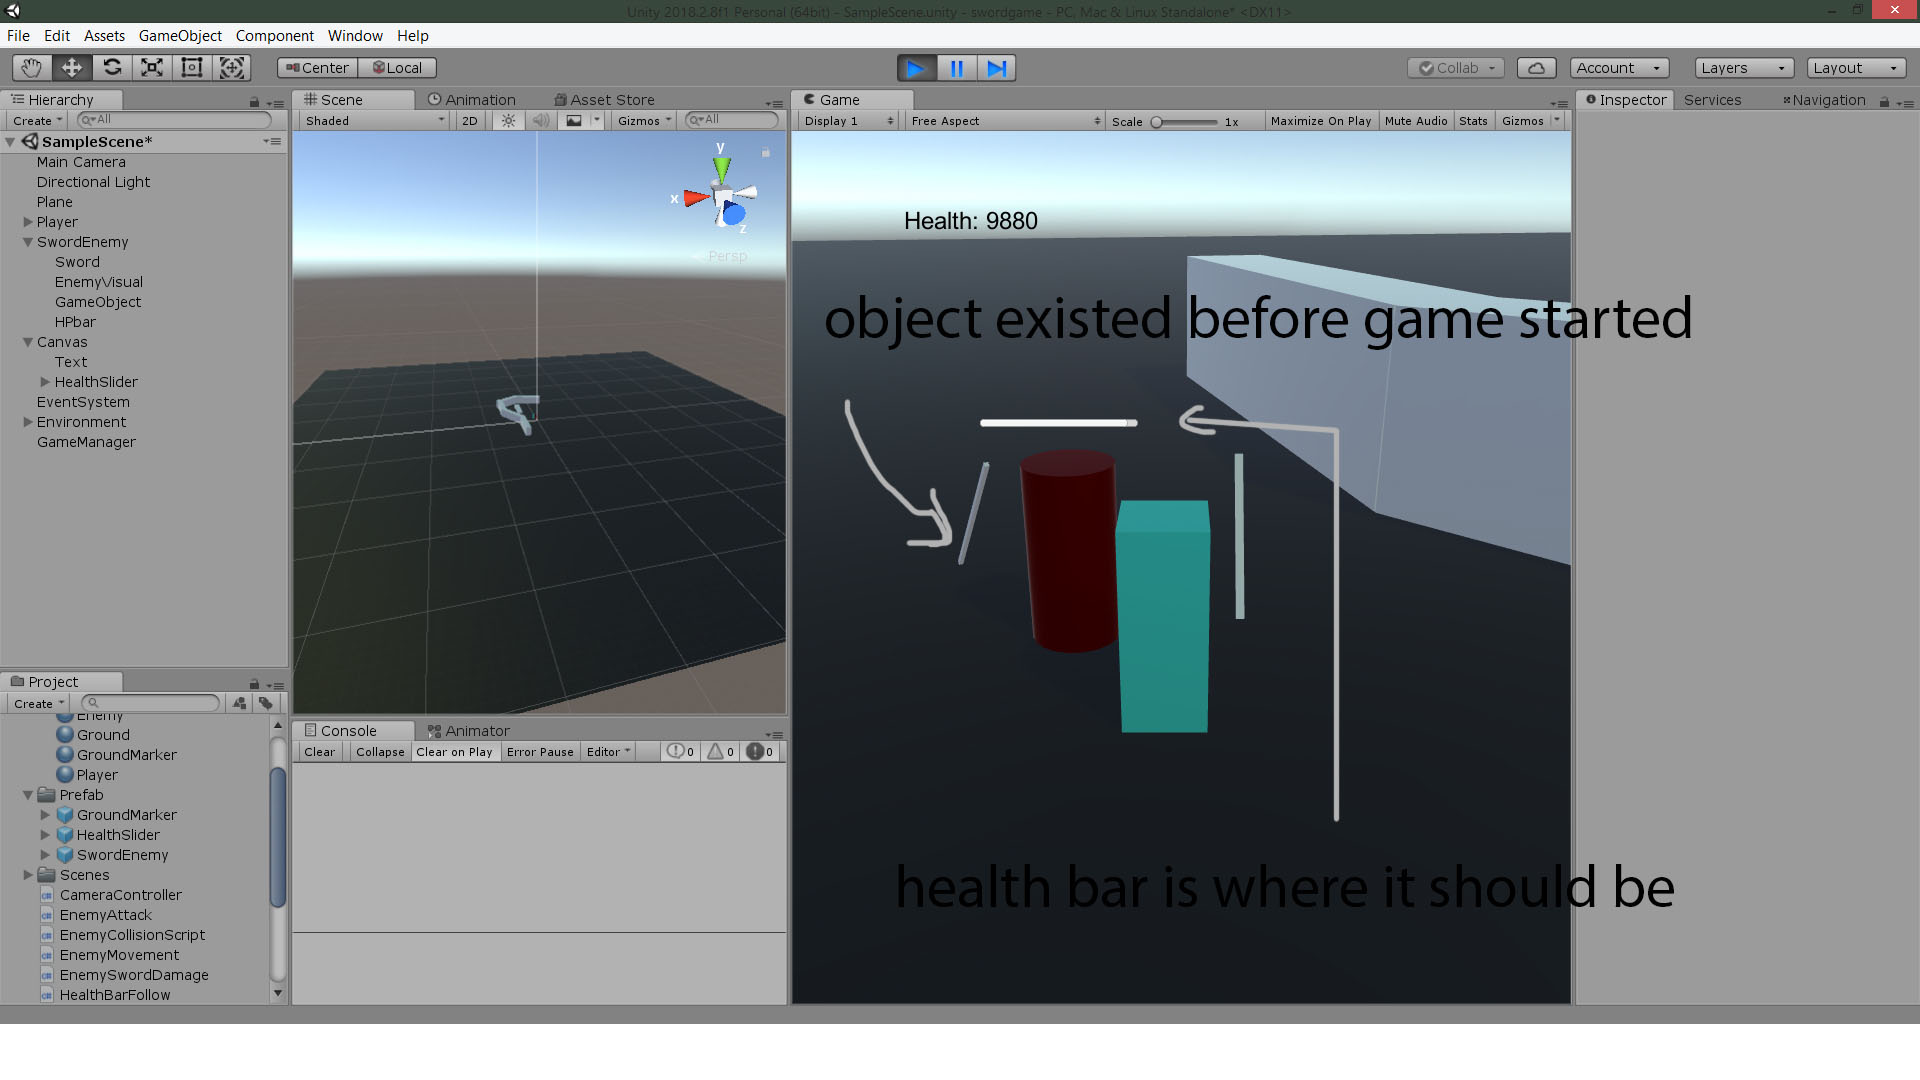Switch to the Animator tab
This screenshot has width=1920, height=1080.
tap(468, 731)
